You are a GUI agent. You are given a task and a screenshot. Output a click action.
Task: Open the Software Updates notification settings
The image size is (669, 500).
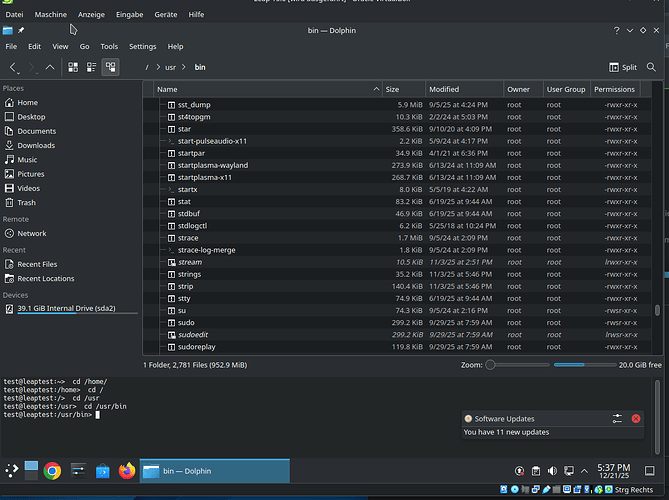coord(617,418)
